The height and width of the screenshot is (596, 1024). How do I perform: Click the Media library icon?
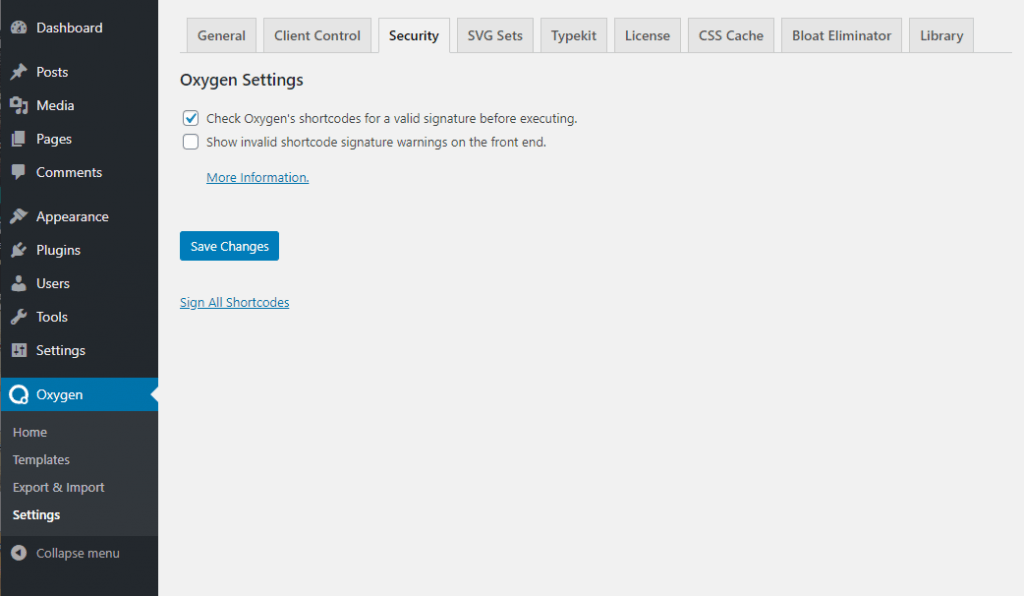coord(18,105)
